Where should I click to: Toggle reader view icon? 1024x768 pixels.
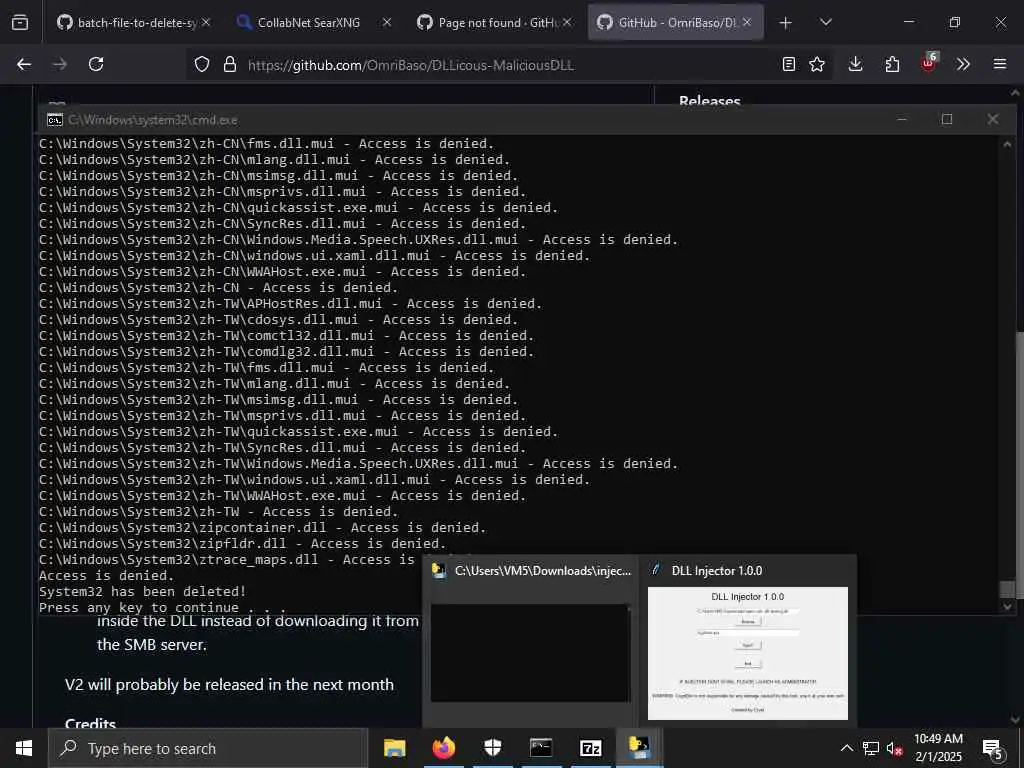[789, 64]
